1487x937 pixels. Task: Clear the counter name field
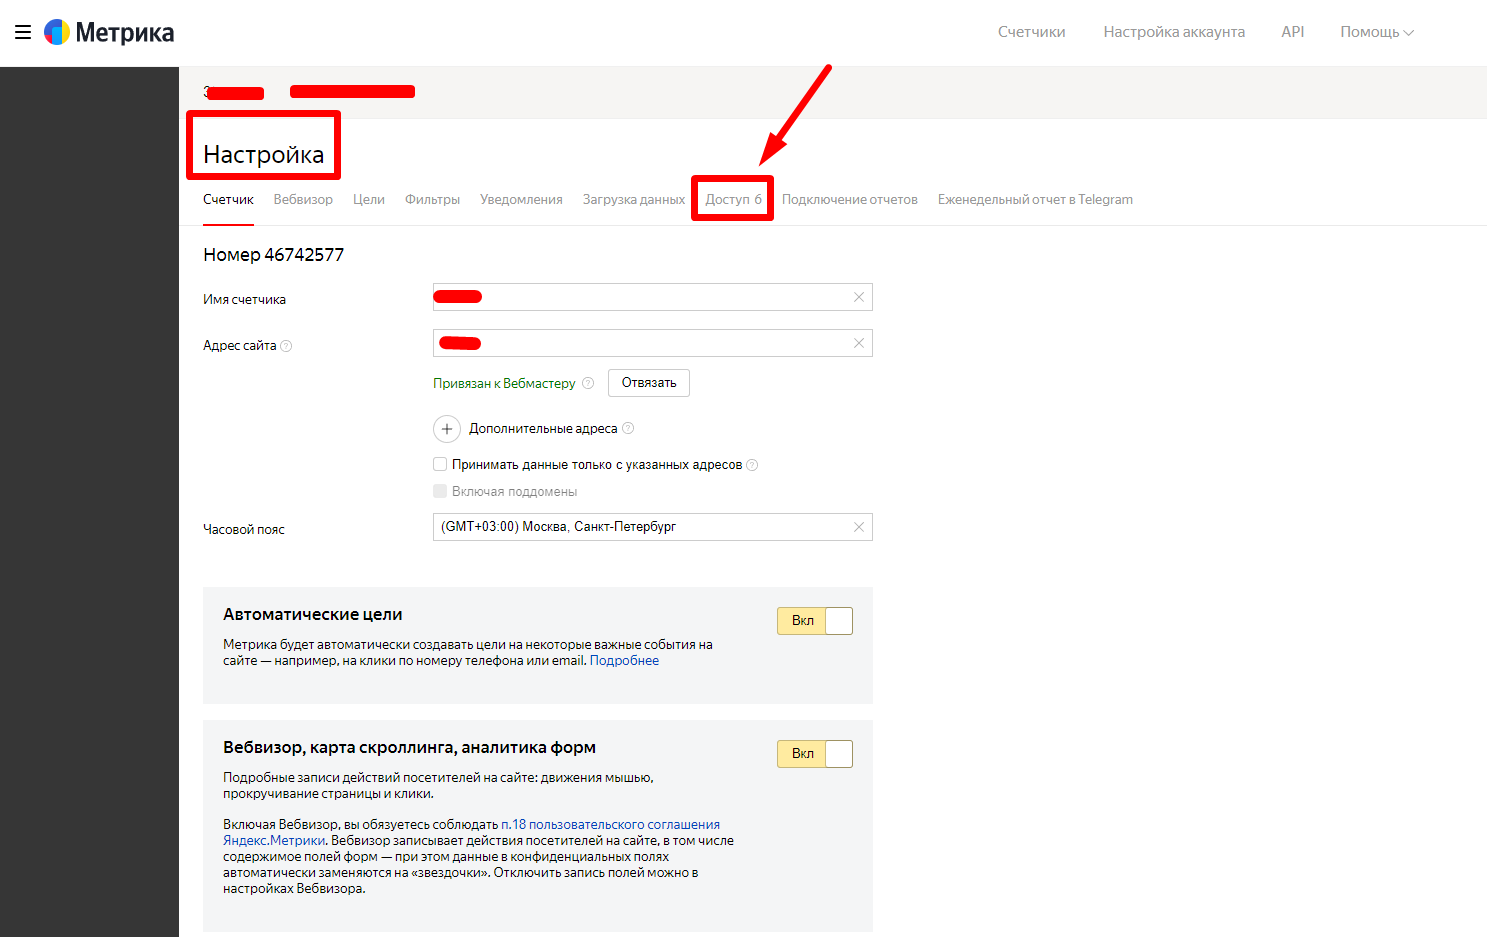click(858, 297)
